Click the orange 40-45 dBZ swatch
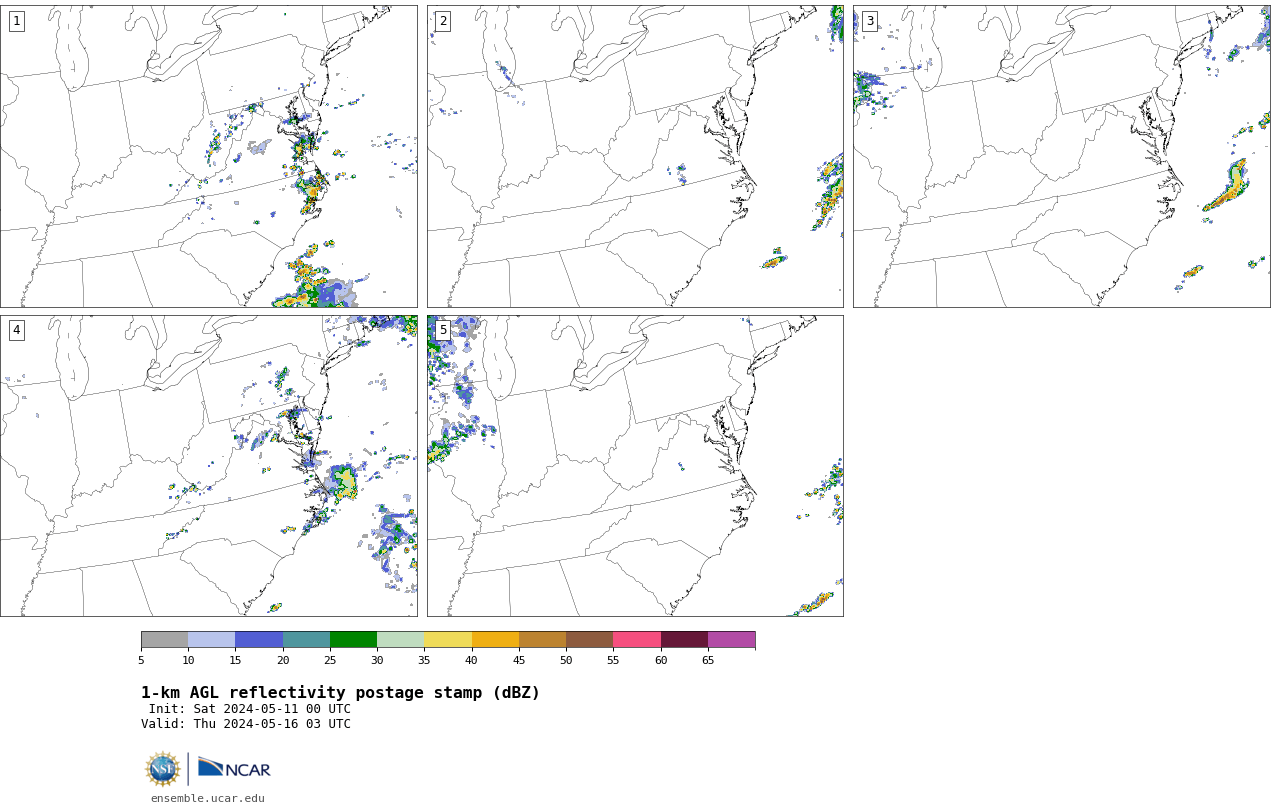 tap(495, 640)
